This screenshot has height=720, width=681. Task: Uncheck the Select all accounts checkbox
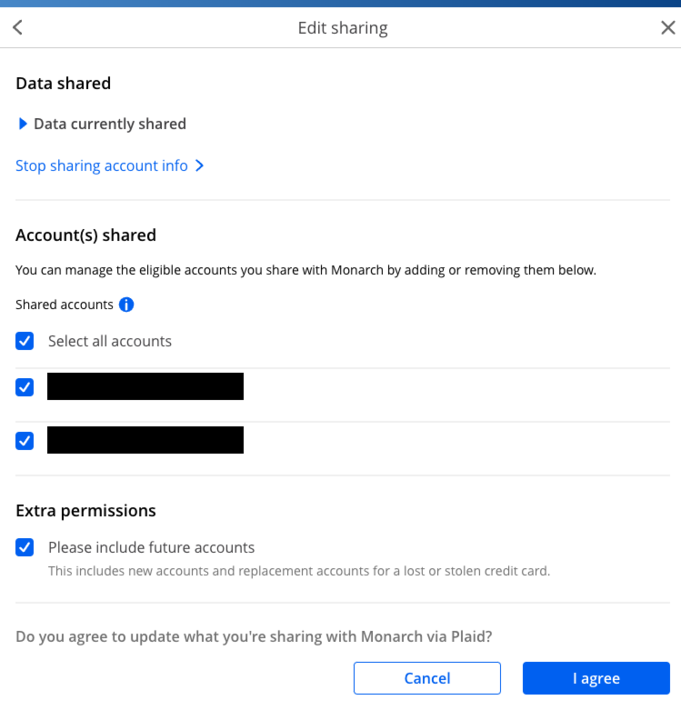(x=25, y=341)
